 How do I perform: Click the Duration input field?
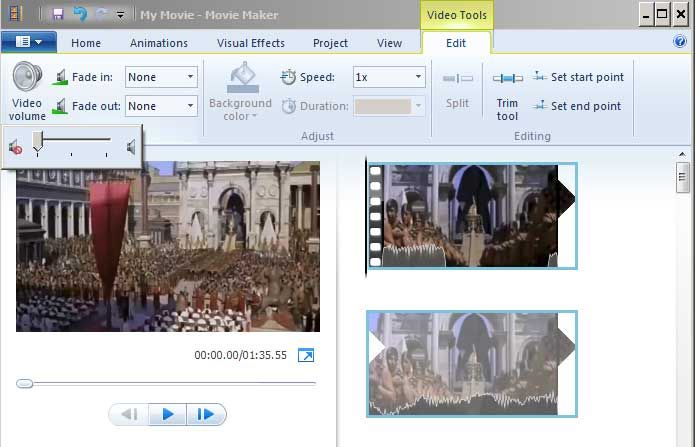[x=383, y=106]
